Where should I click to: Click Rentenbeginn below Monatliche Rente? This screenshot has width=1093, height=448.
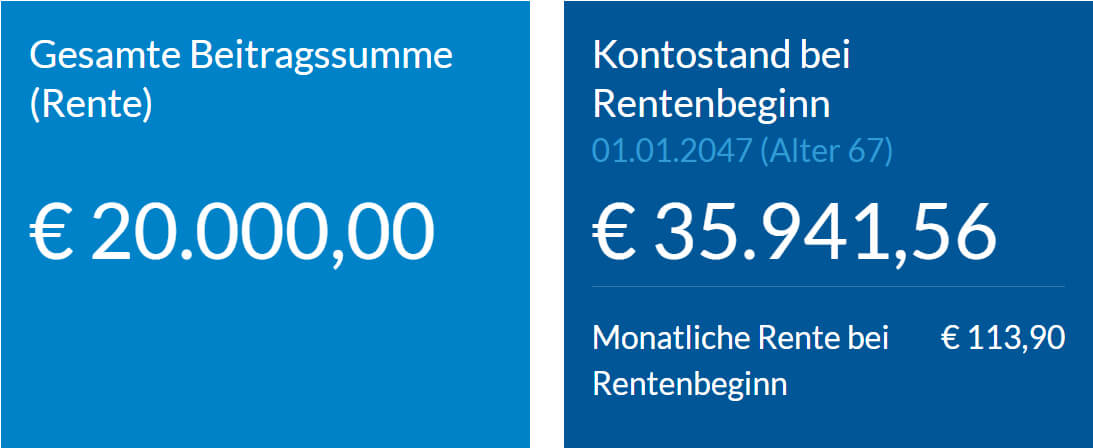point(689,384)
